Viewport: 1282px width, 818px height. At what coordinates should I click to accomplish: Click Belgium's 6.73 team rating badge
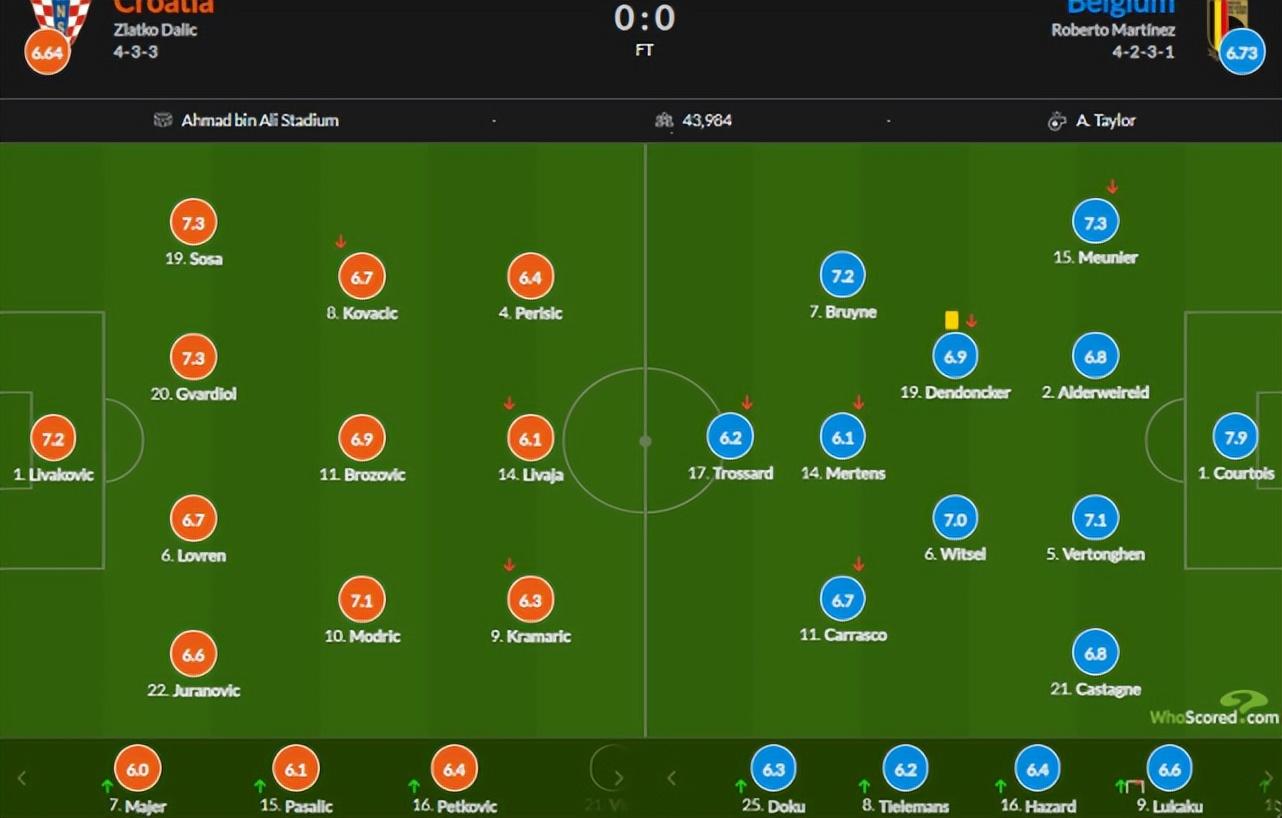[1241, 54]
